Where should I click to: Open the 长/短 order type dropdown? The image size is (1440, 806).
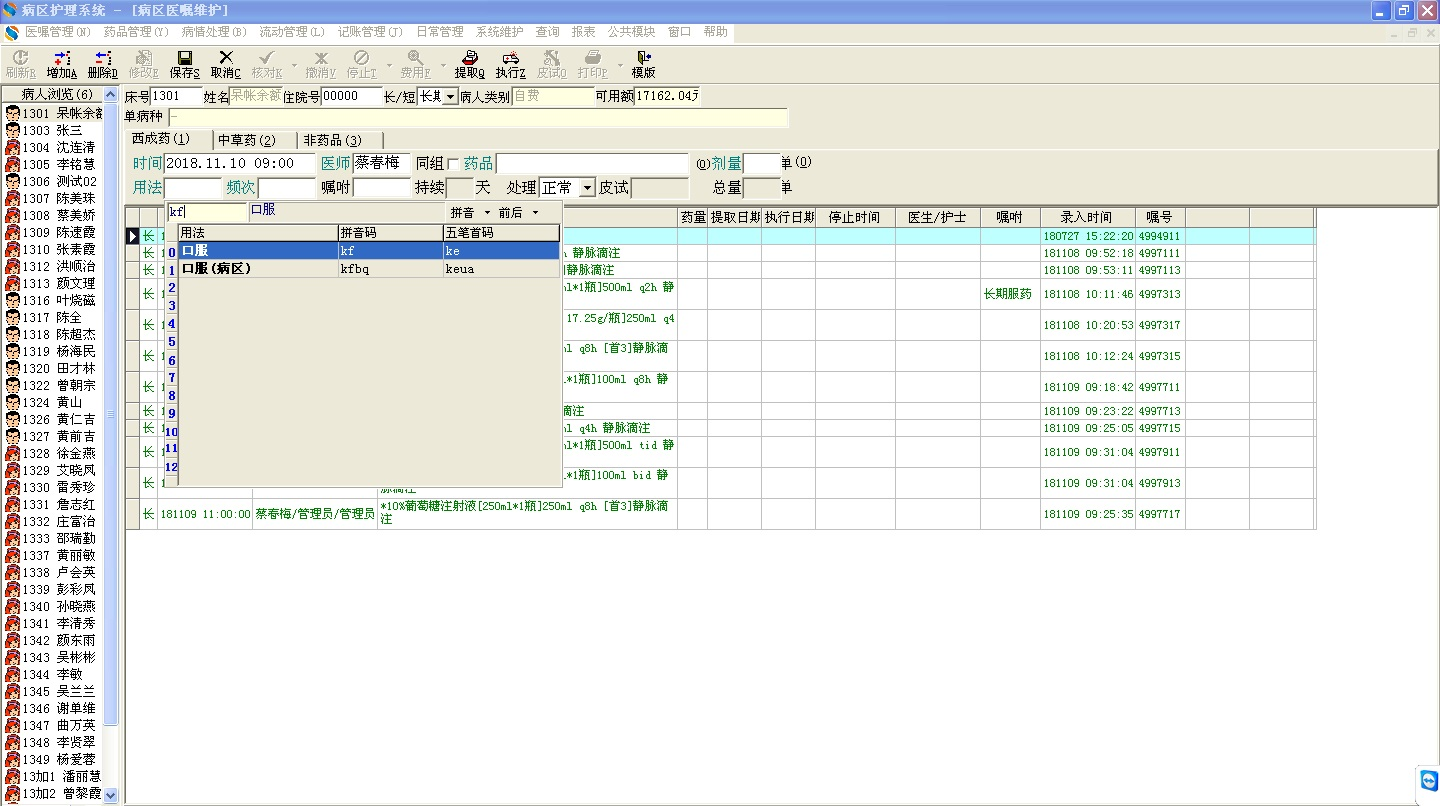450,97
